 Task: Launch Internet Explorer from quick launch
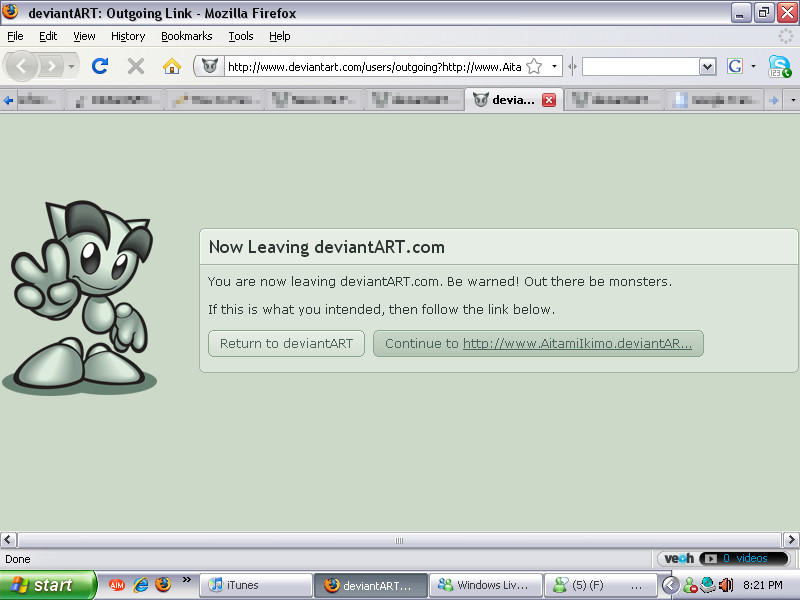[x=140, y=585]
